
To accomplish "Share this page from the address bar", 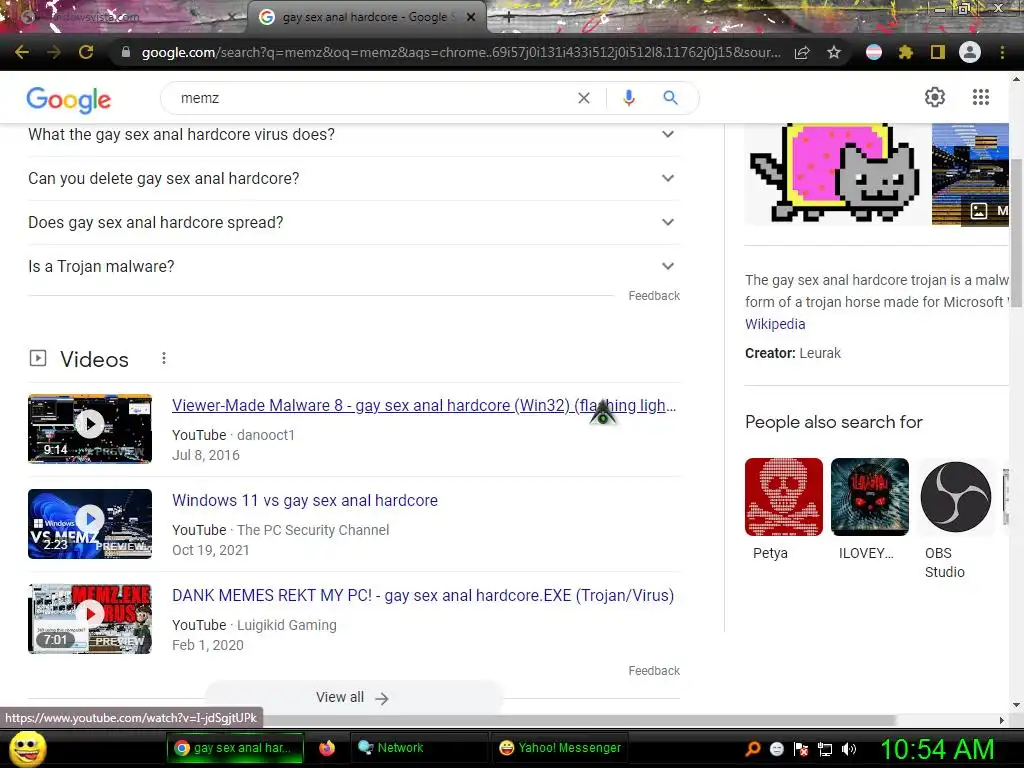I will click(802, 52).
